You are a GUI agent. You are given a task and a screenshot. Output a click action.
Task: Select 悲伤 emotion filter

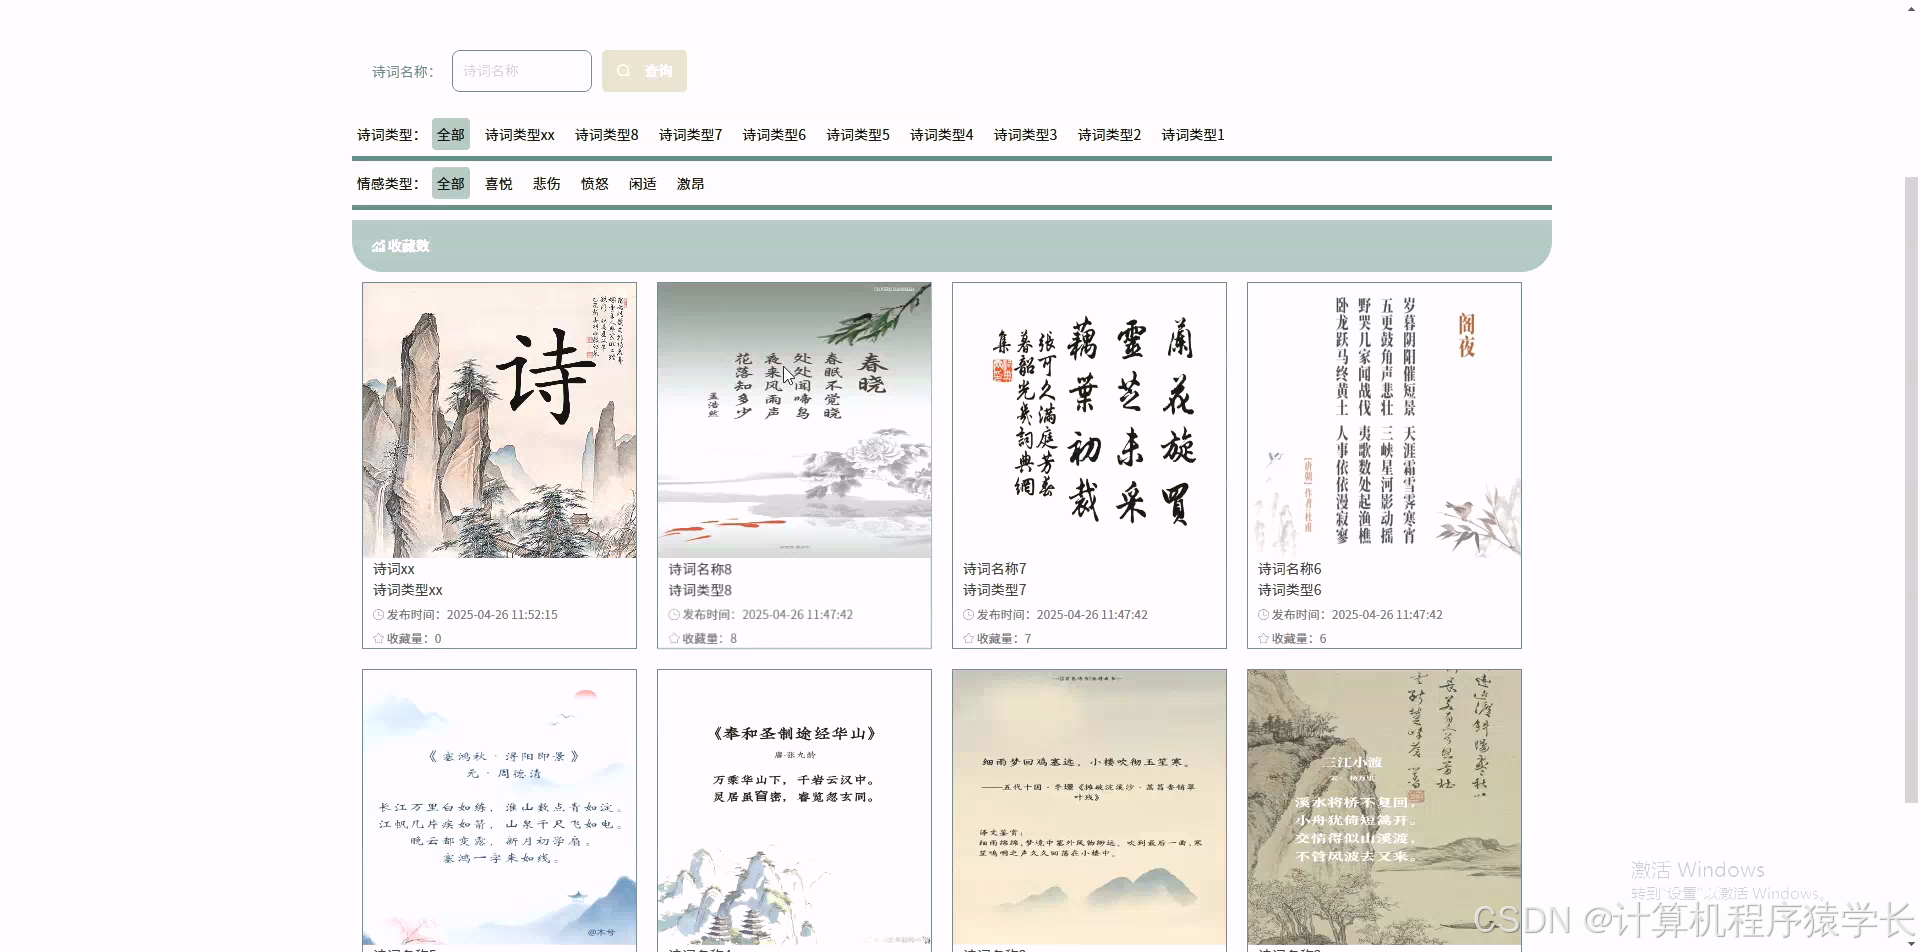pos(545,183)
